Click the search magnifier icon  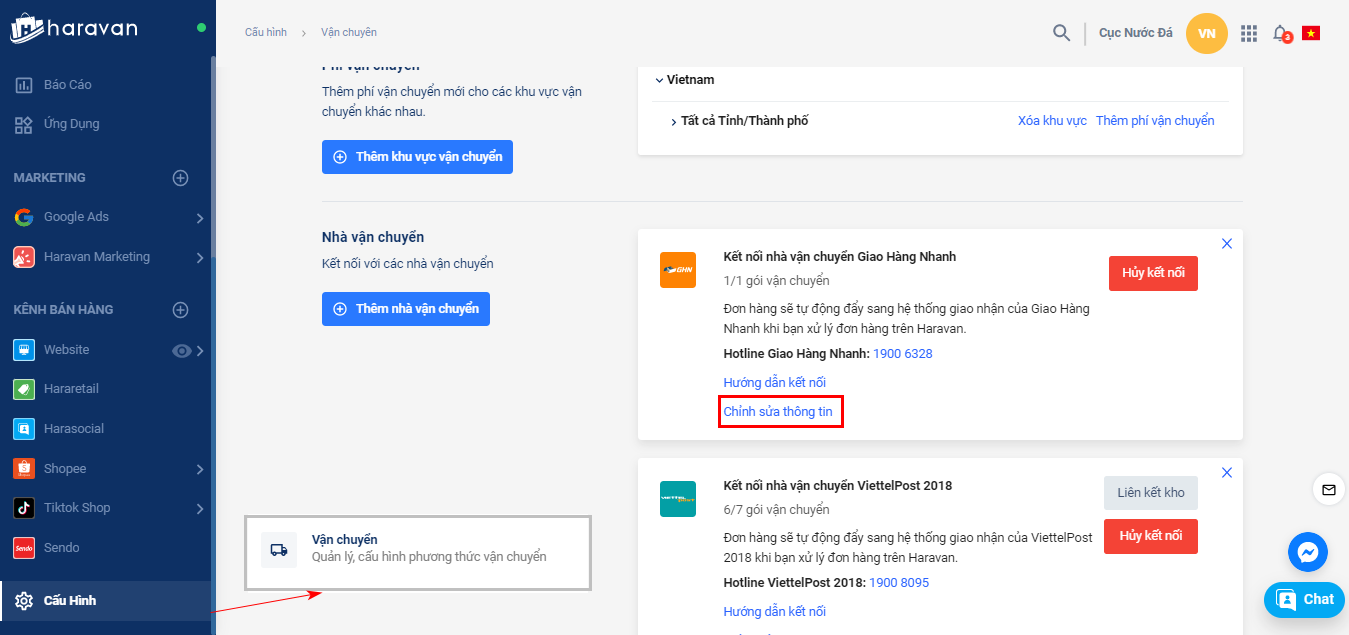click(1061, 33)
